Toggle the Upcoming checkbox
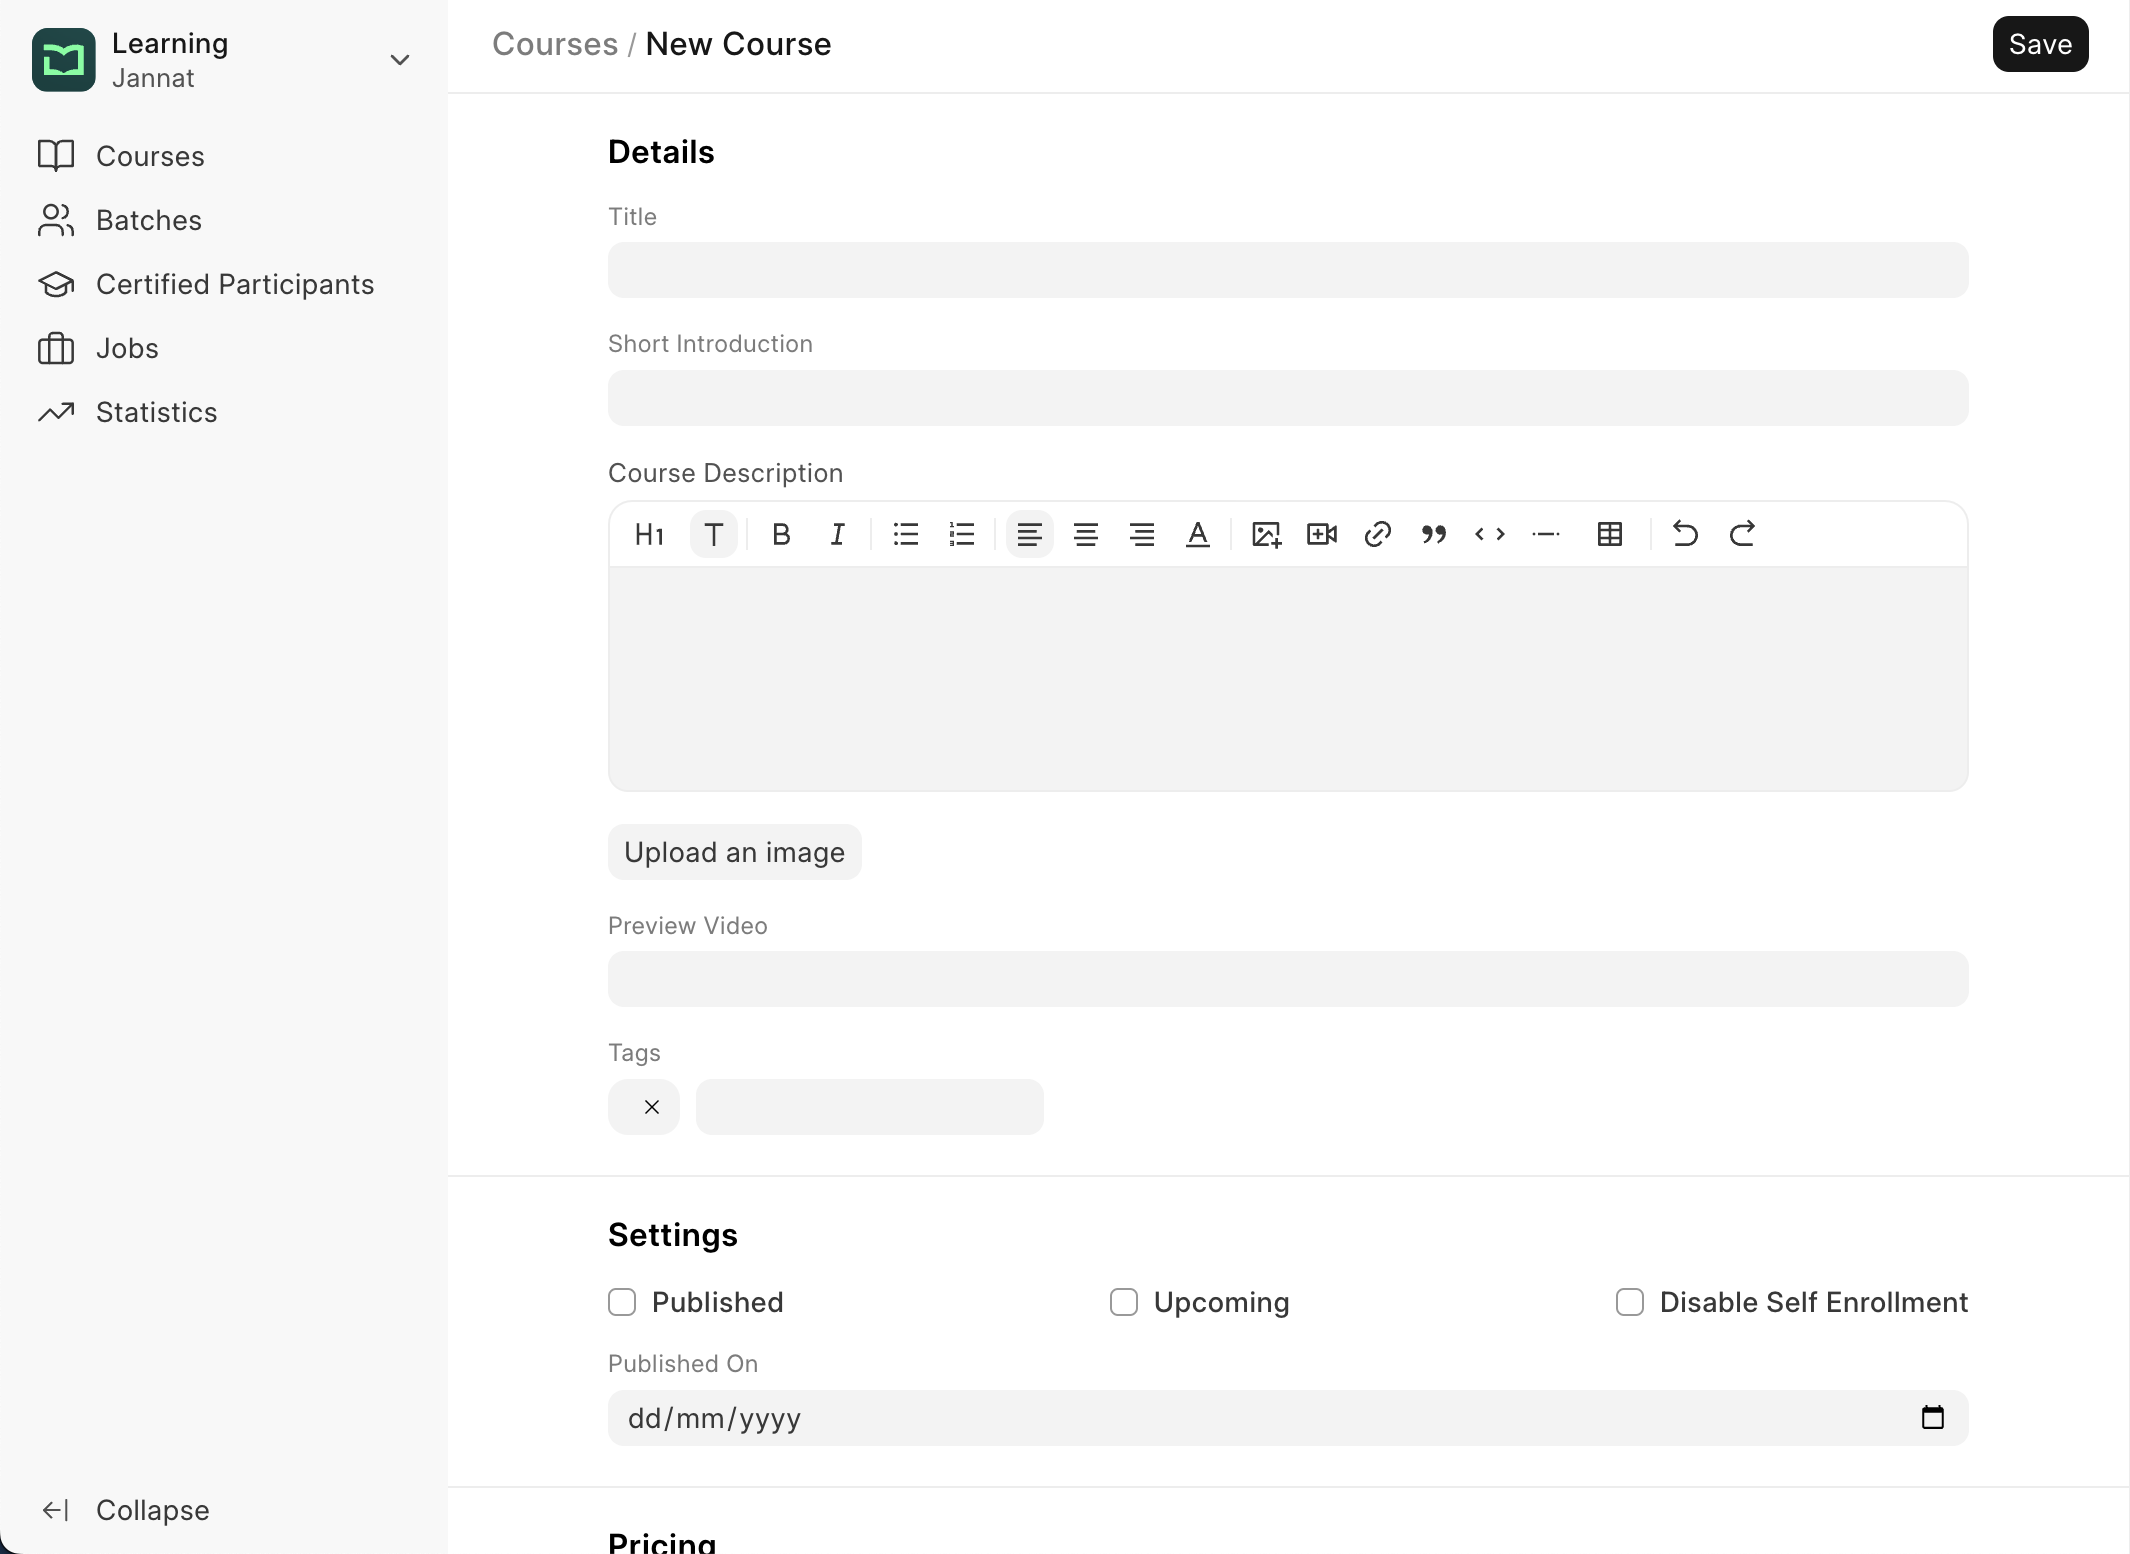The width and height of the screenshot is (2130, 1554). point(1121,1301)
